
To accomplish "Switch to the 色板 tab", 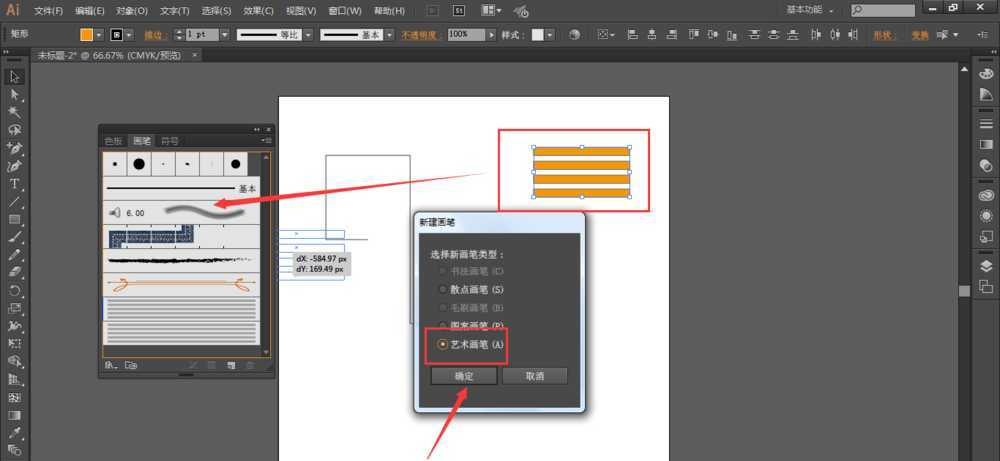I will (114, 141).
